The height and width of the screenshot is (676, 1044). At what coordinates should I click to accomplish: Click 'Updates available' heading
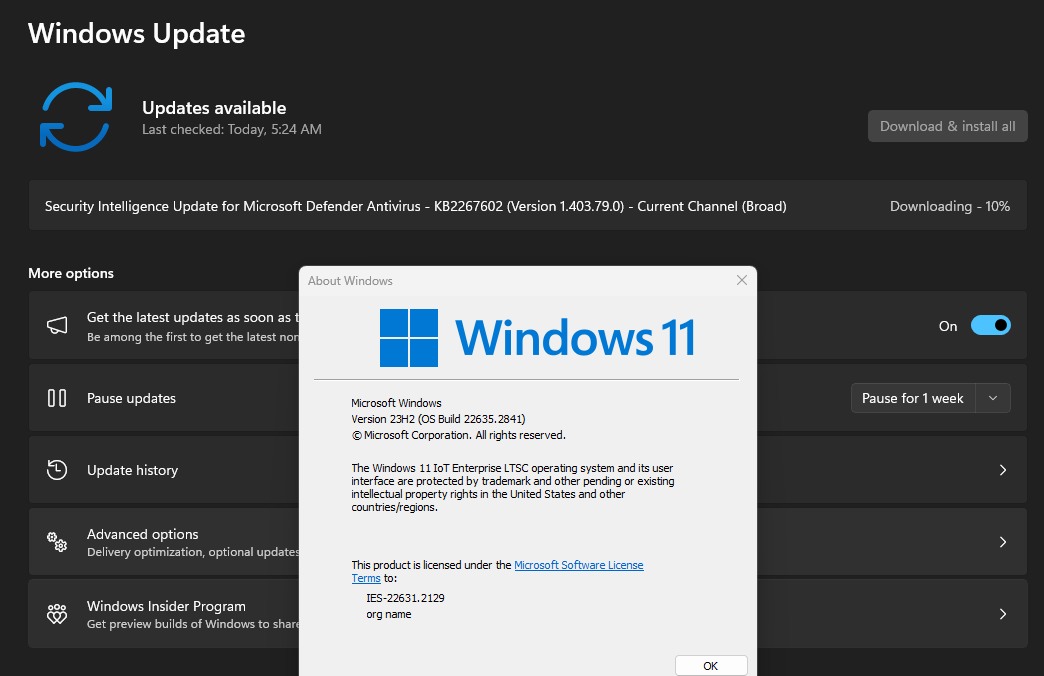pos(214,108)
